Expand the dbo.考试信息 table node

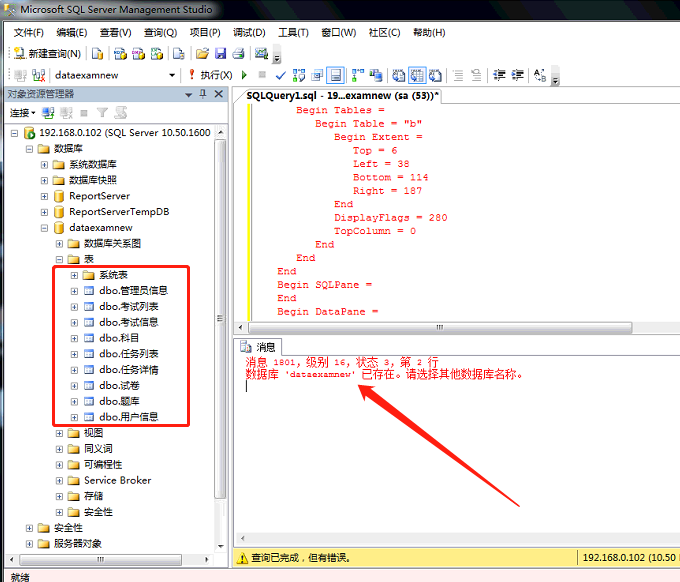tap(74, 322)
